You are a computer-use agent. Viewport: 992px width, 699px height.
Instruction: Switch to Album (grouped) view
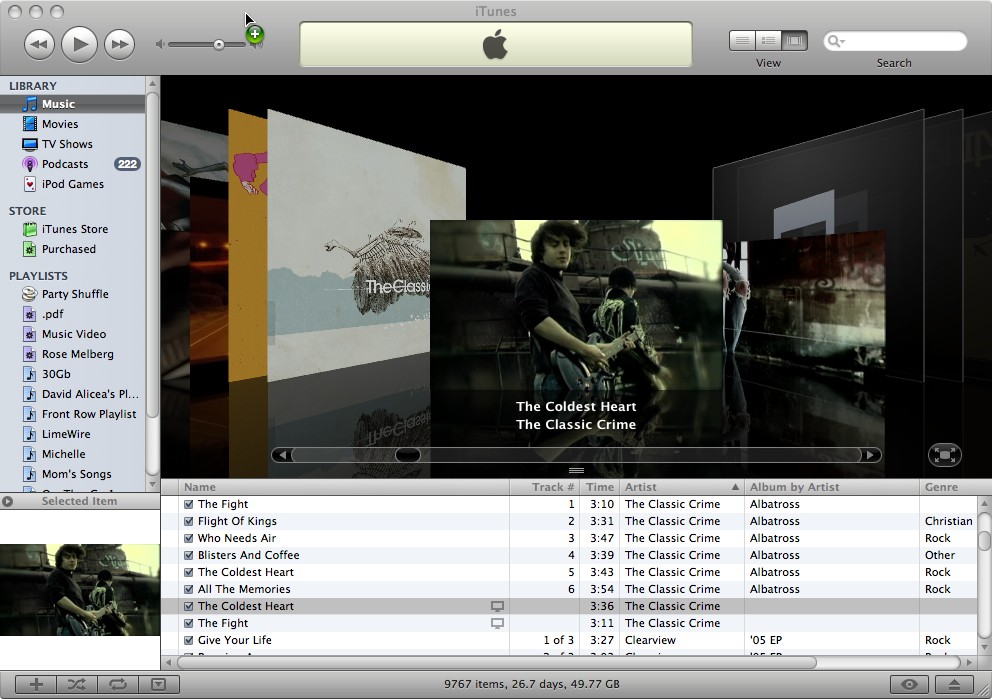[768, 41]
